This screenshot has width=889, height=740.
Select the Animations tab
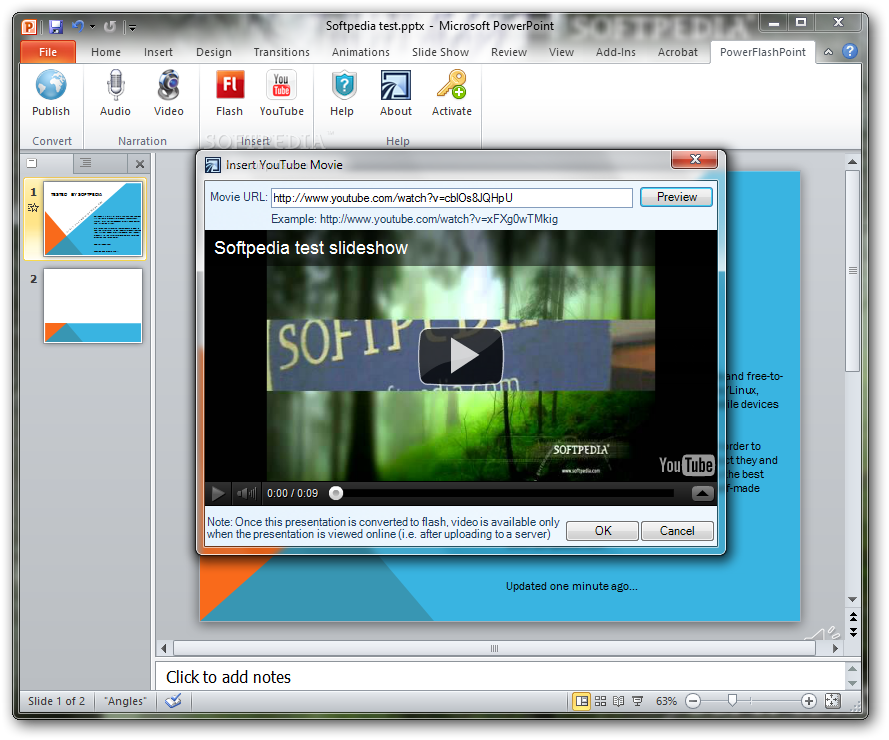pyautogui.click(x=361, y=52)
